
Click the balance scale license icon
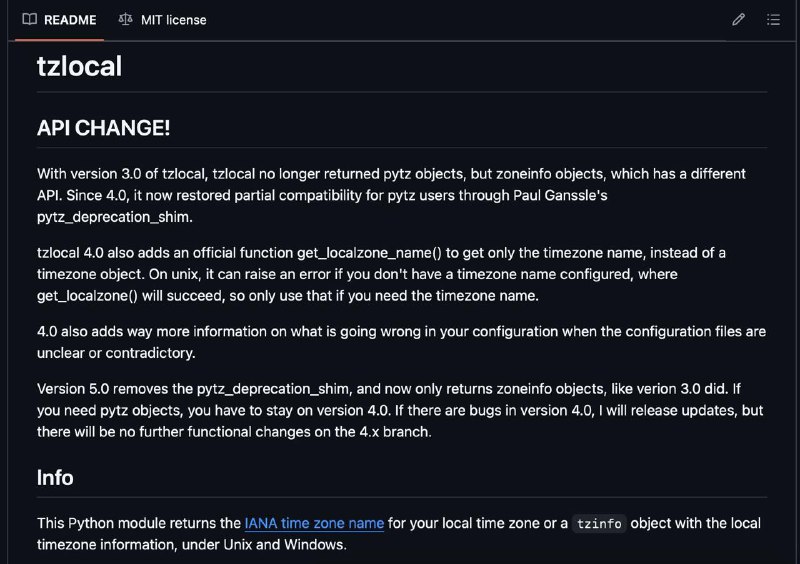tap(126, 19)
